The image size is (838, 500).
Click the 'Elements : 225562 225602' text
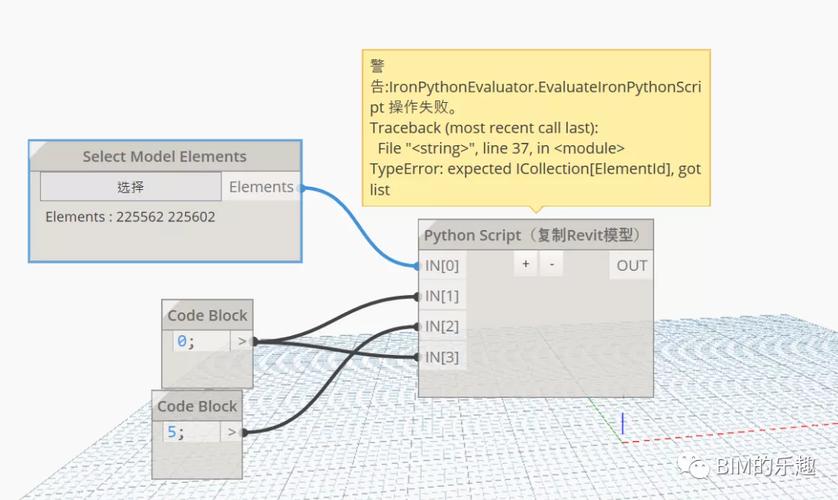click(130, 217)
